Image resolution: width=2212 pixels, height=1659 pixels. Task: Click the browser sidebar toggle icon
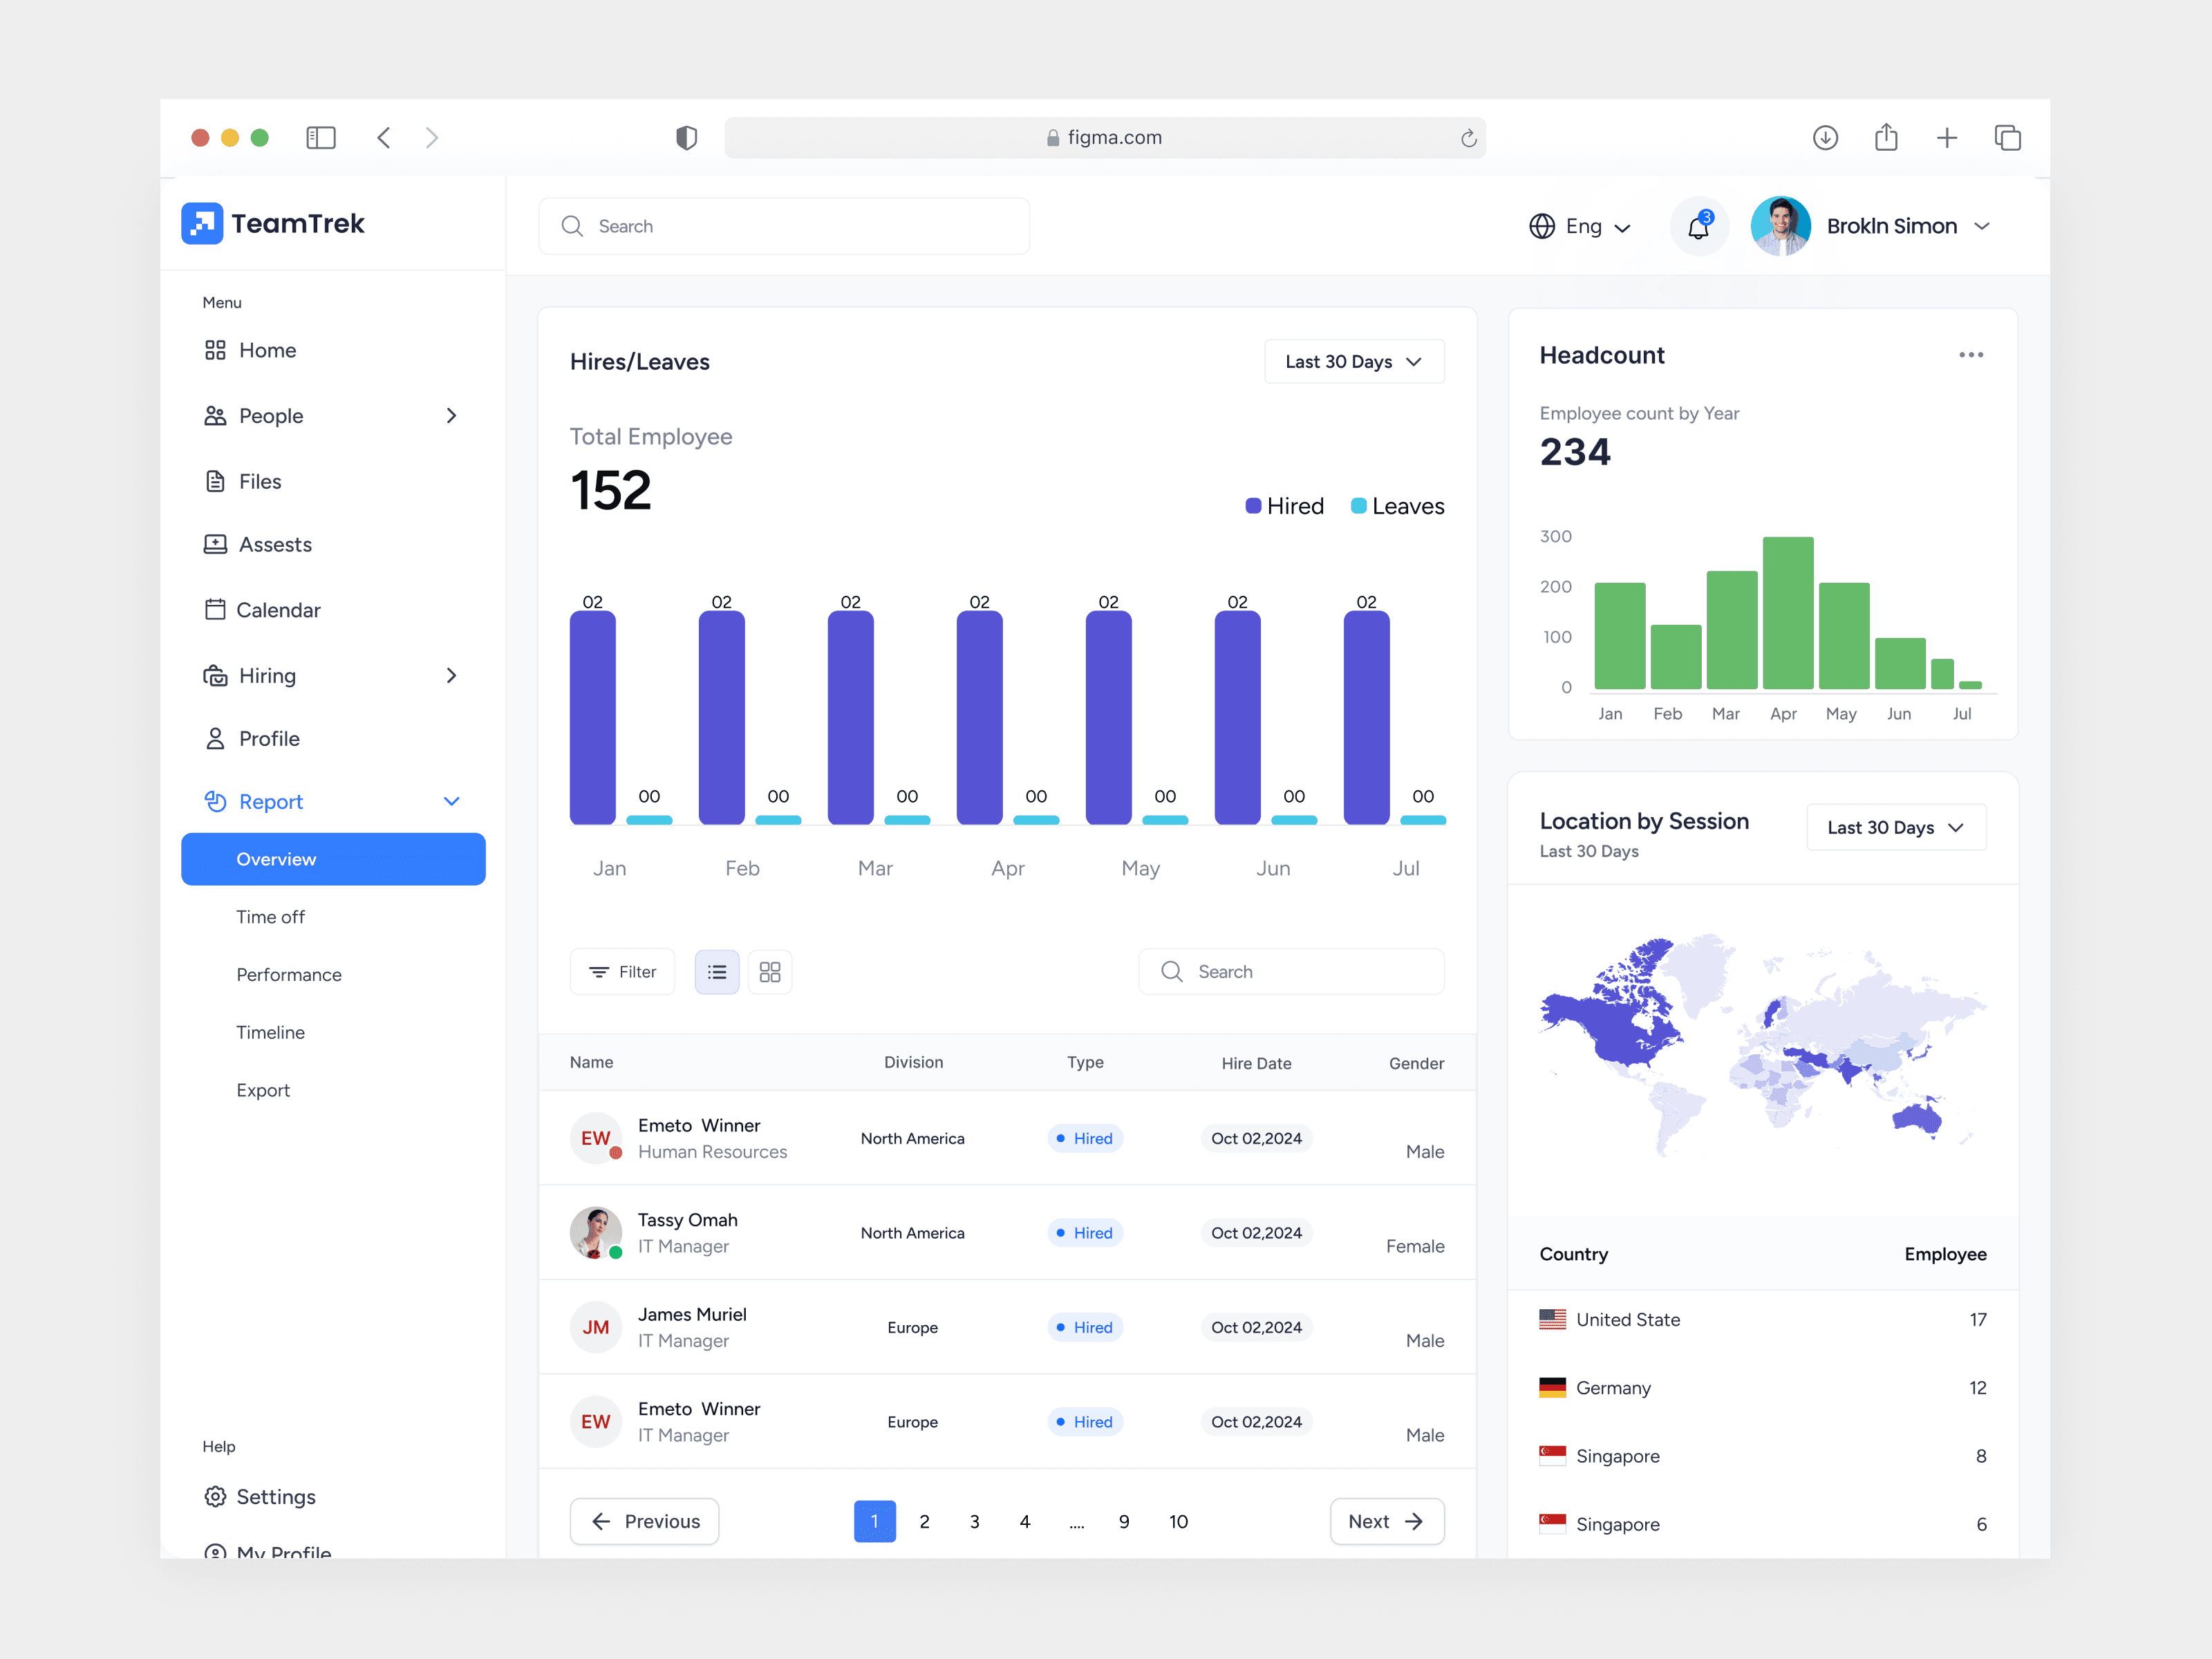pos(320,137)
